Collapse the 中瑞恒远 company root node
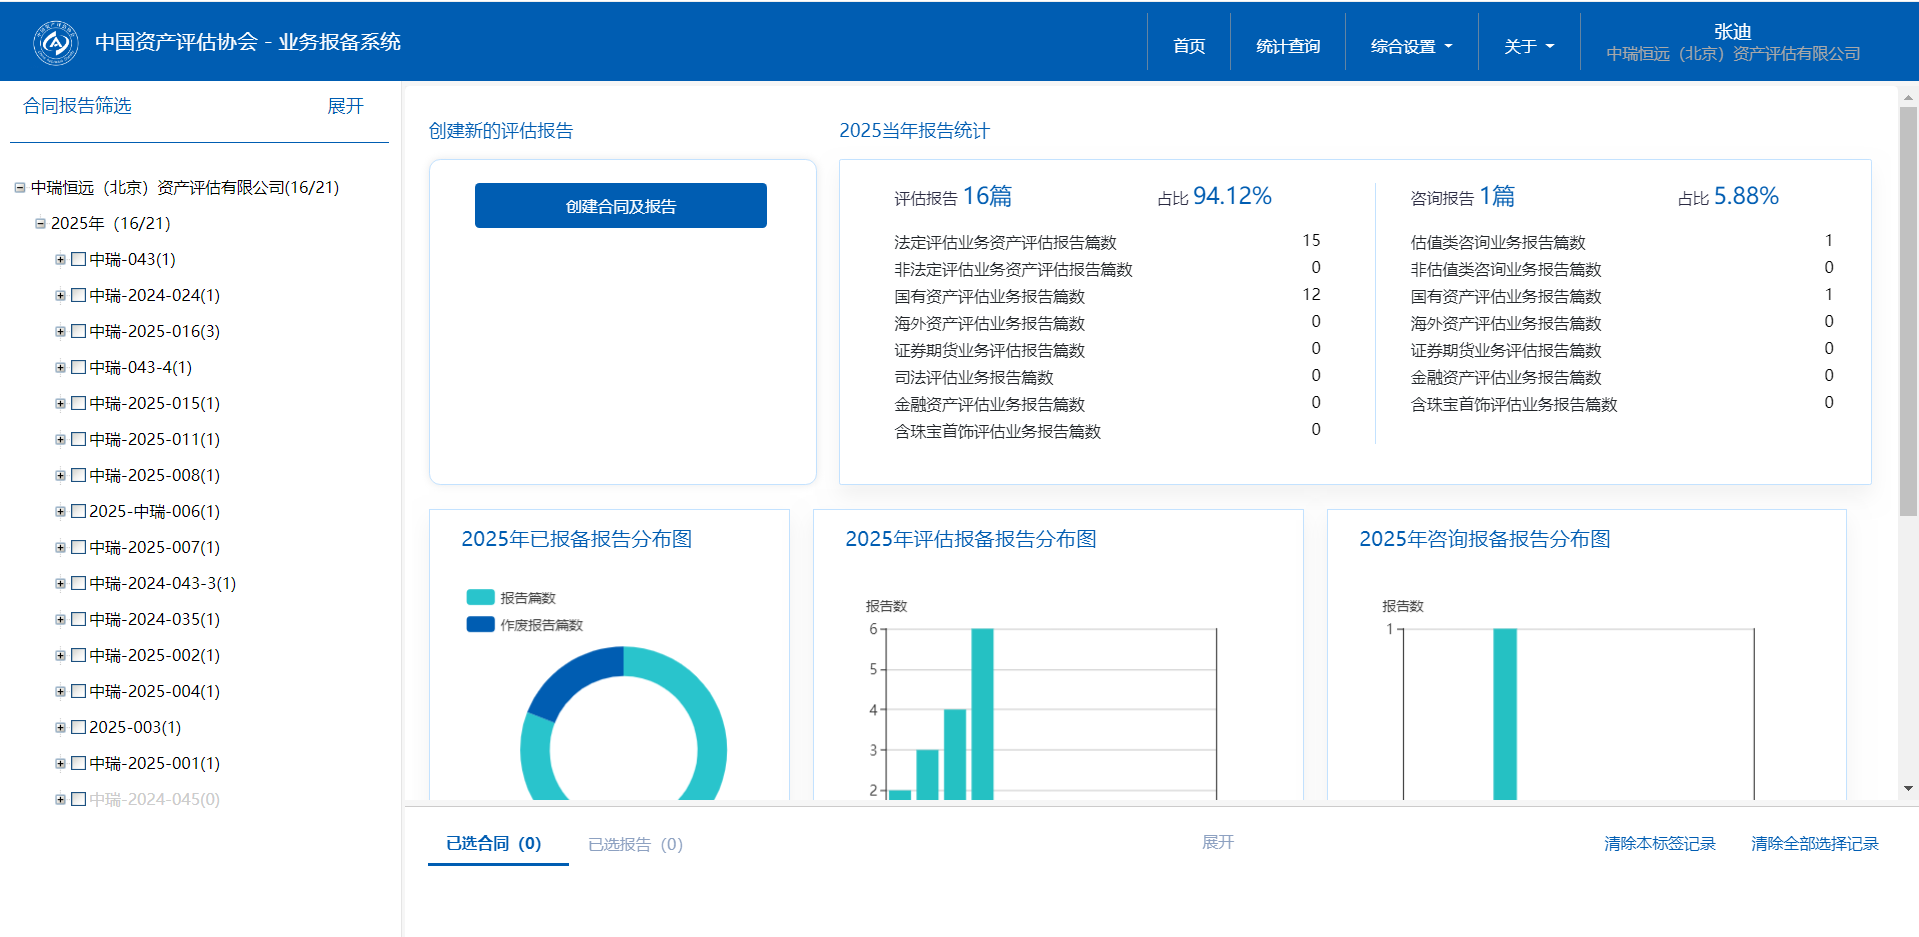The height and width of the screenshot is (937, 1919). (x=20, y=187)
